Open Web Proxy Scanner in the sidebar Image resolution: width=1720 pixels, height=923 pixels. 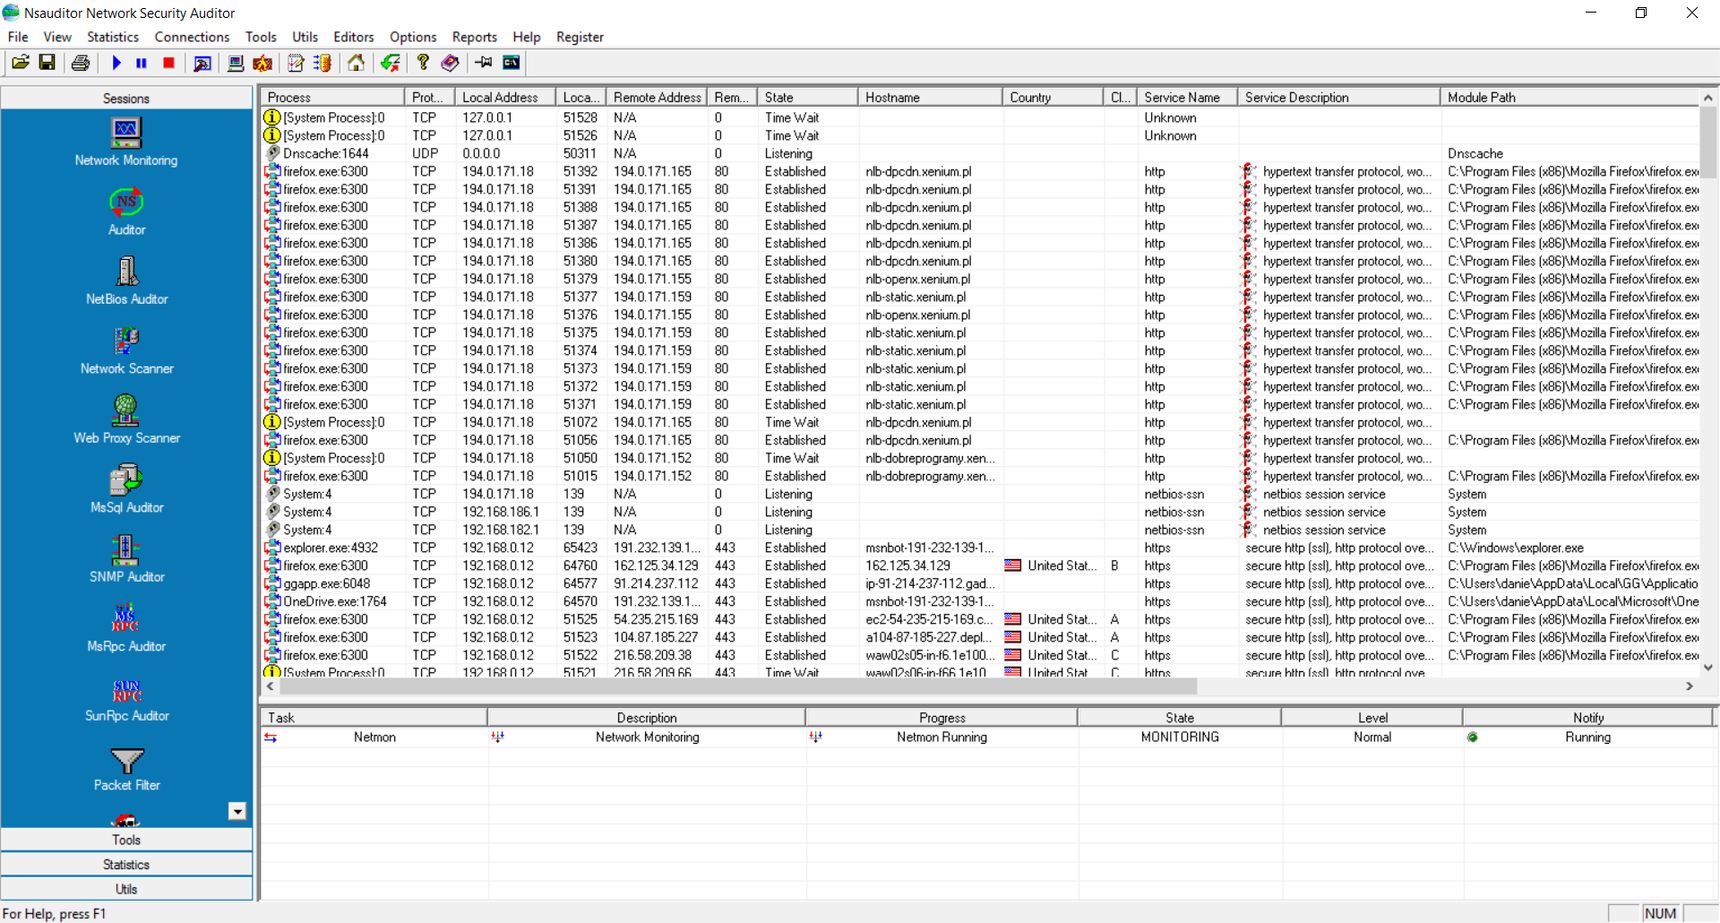[126, 420]
